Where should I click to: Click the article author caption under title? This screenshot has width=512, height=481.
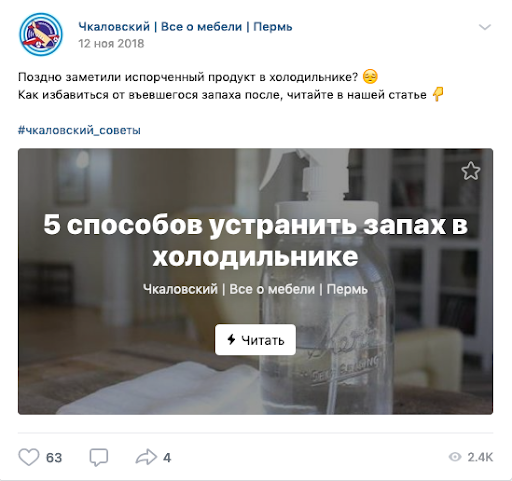pyautogui.click(x=255, y=289)
